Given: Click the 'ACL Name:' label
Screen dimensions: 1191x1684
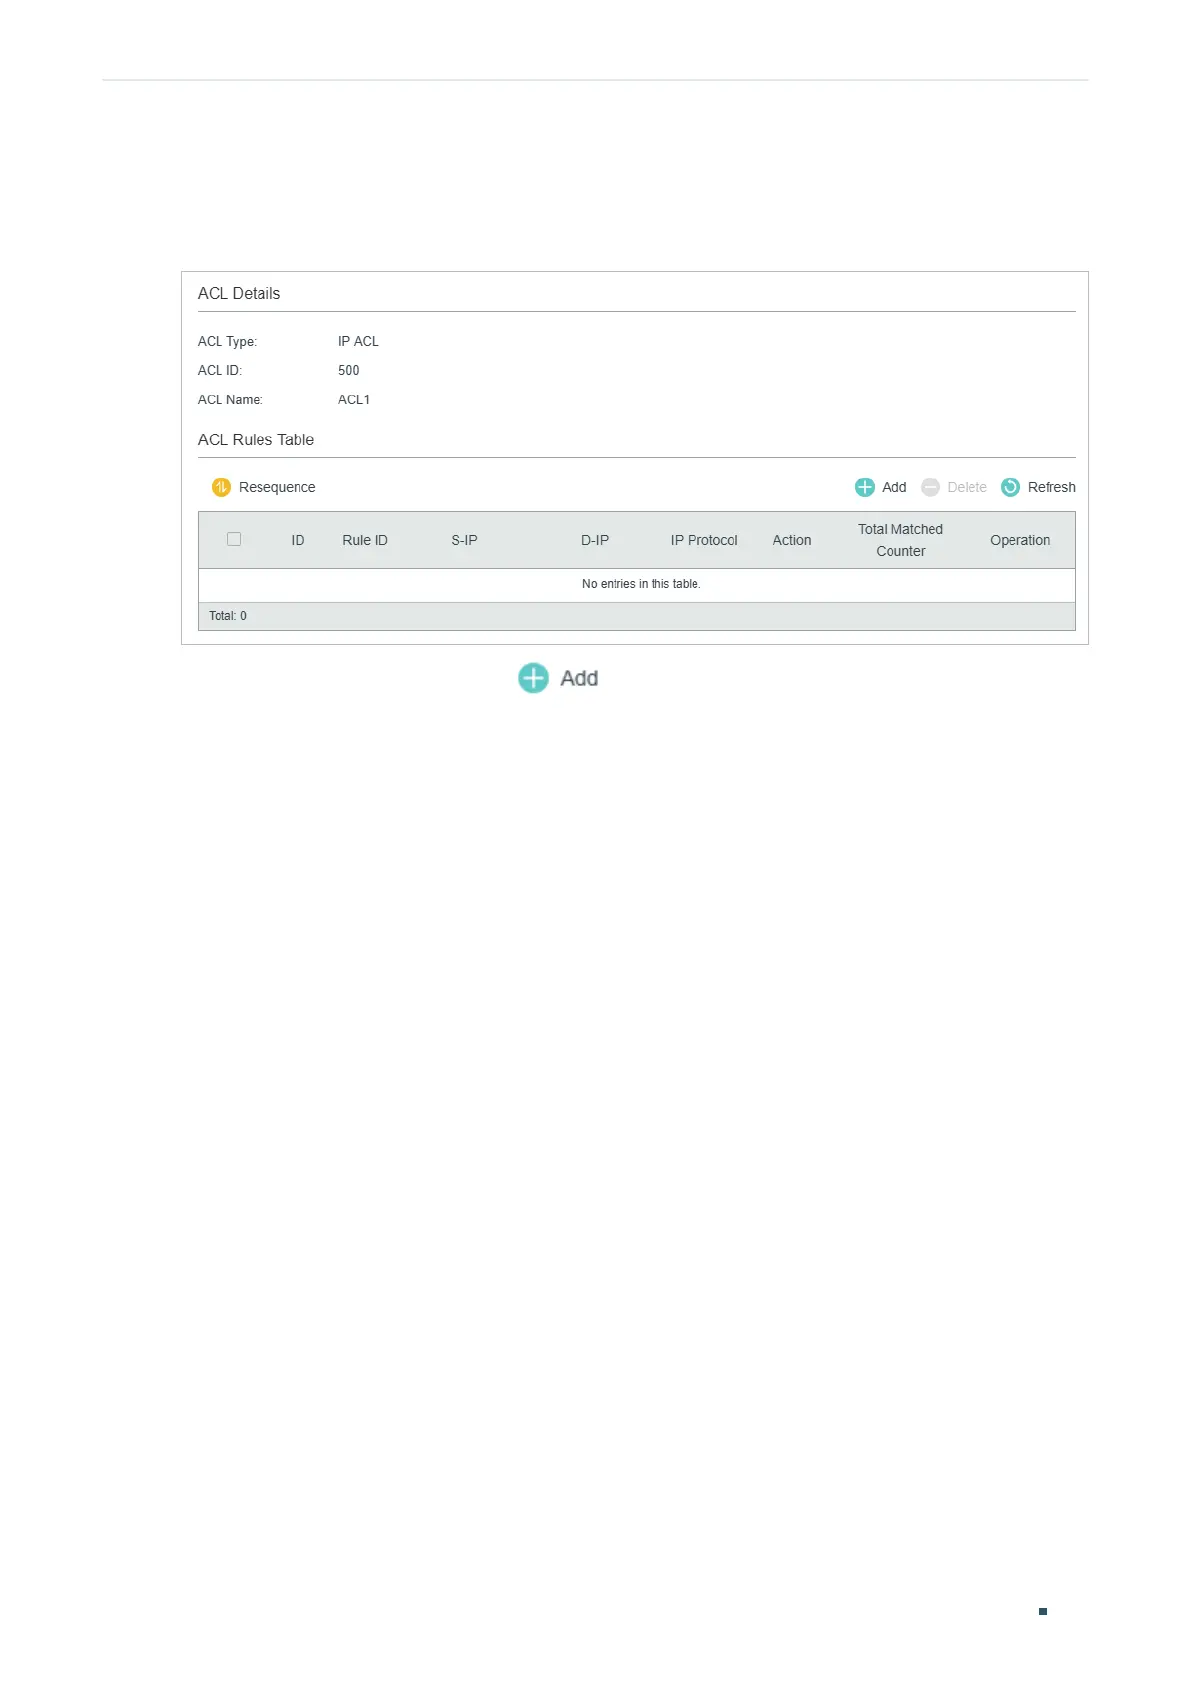Looking at the screenshot, I should [x=230, y=399].
